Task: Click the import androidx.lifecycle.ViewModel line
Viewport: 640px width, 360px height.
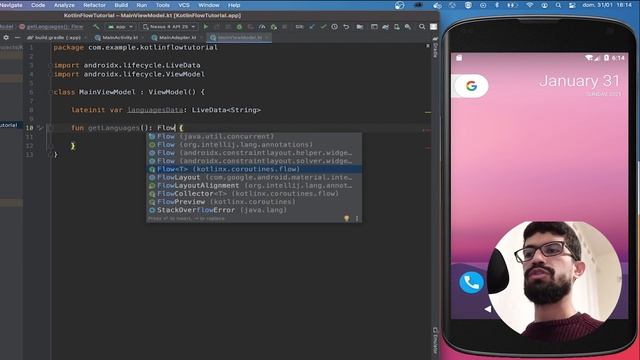Action: tap(129, 74)
